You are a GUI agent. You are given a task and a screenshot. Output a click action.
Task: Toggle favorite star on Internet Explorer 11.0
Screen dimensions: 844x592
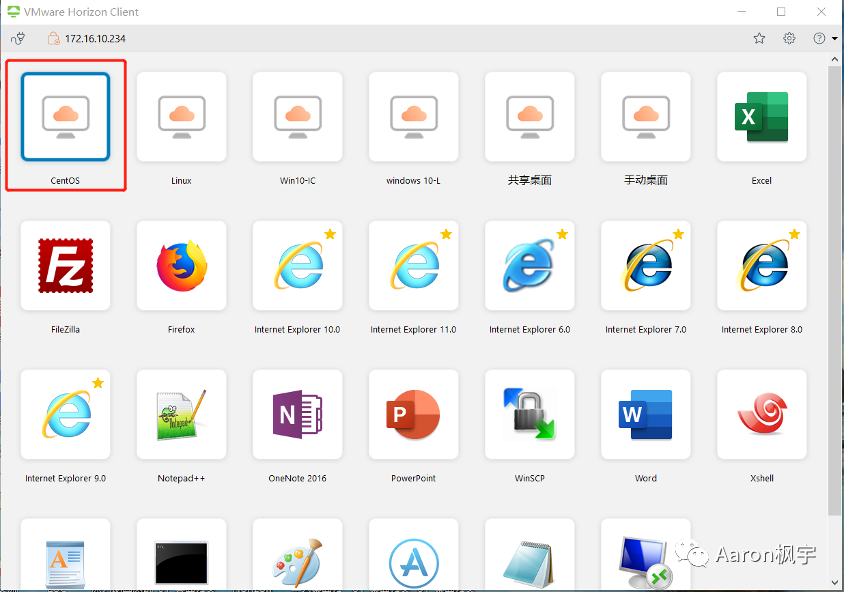446,234
